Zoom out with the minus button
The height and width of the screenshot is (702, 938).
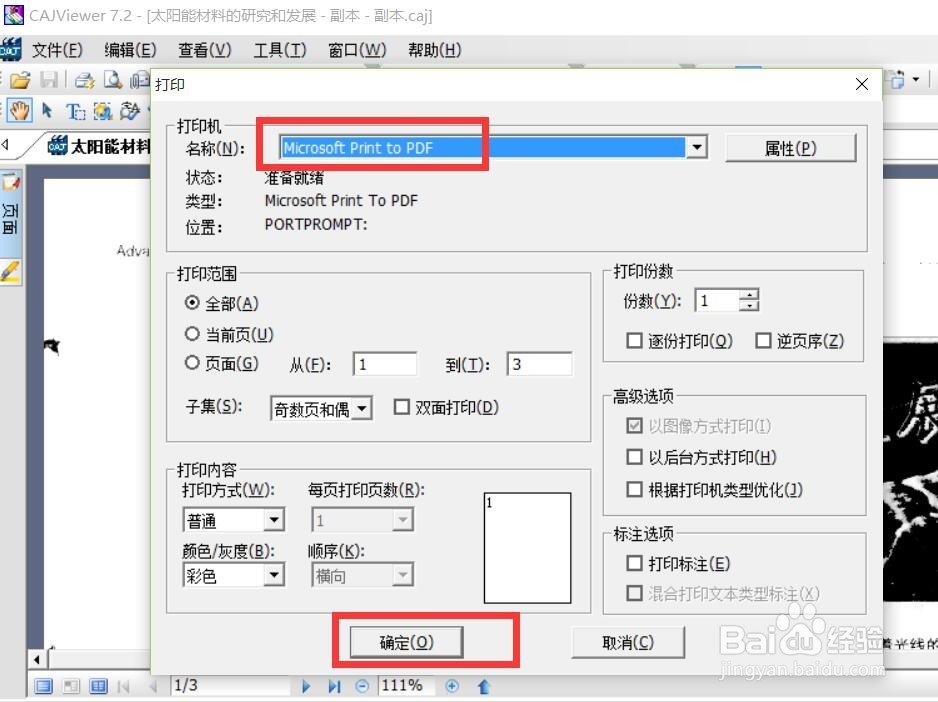362,686
